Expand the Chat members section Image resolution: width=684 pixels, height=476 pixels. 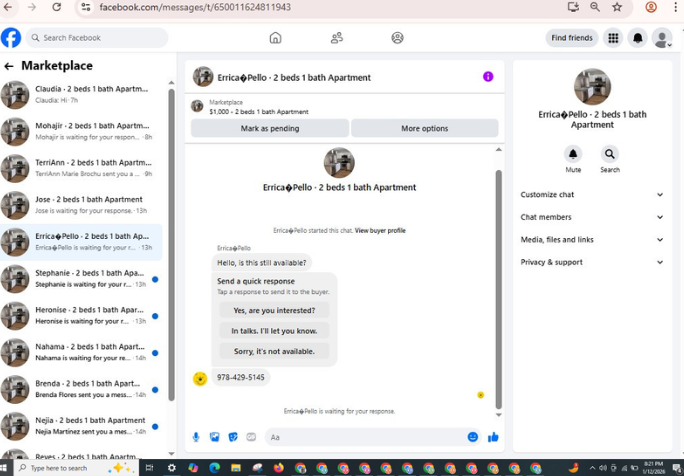(592, 217)
